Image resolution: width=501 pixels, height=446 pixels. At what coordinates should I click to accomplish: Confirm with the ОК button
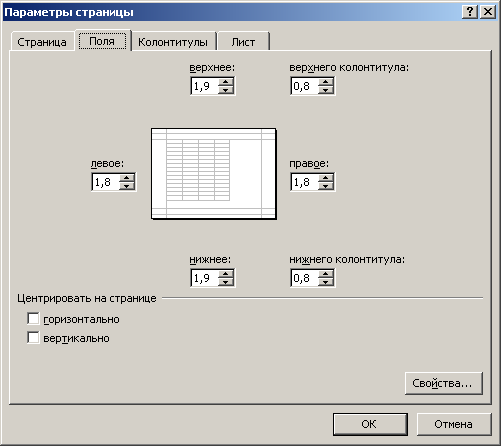370,424
